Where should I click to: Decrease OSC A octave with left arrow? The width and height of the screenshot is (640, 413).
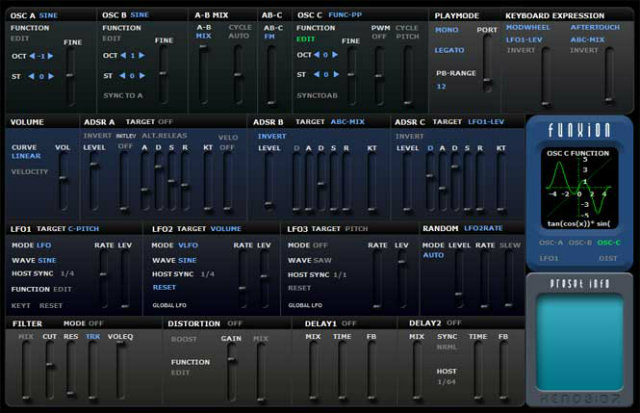point(32,56)
